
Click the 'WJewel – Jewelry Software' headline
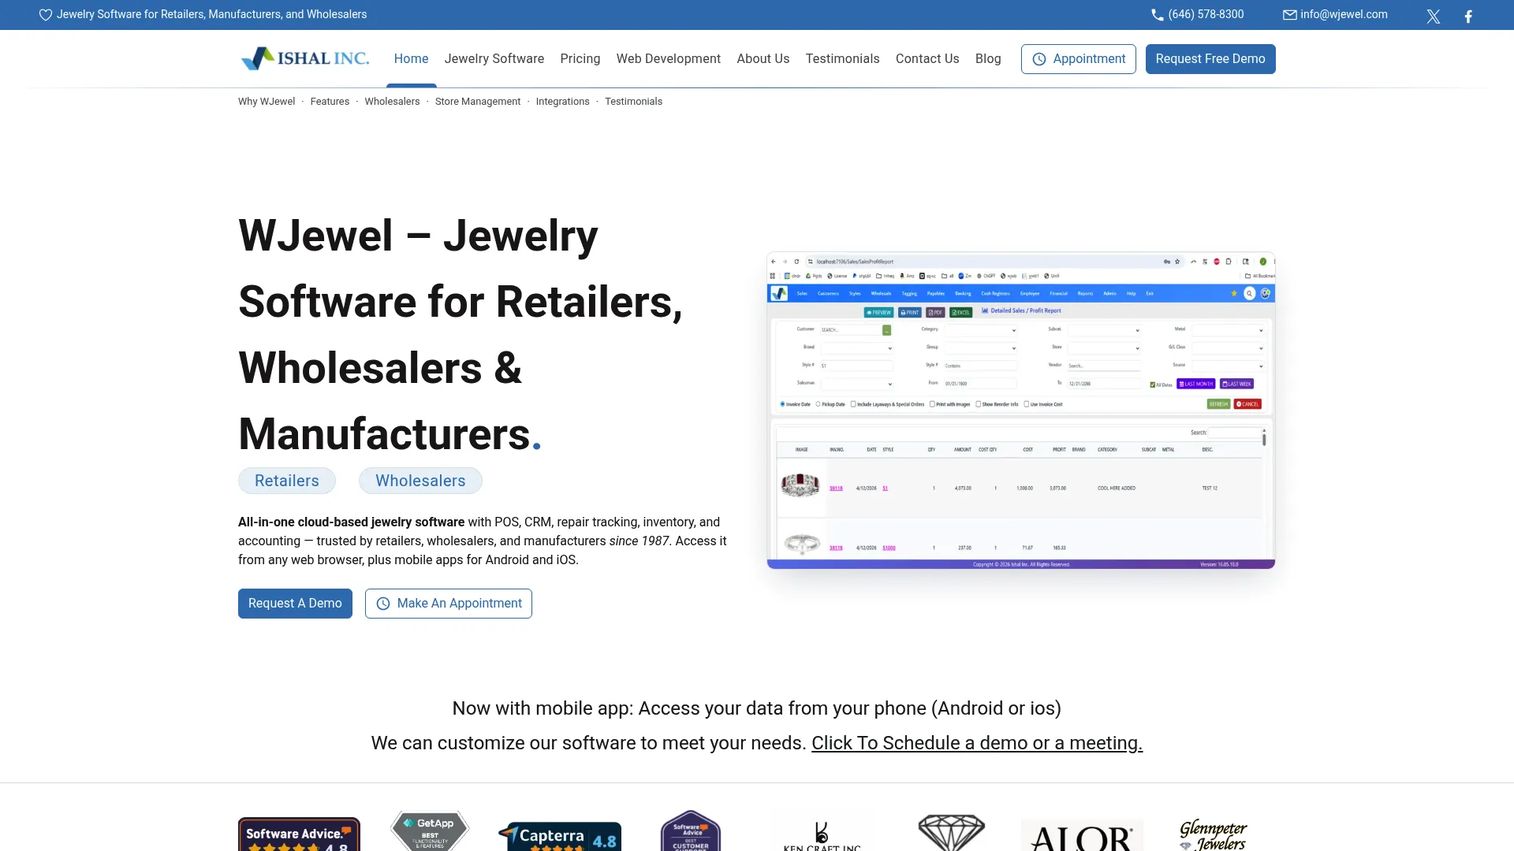[x=460, y=335]
